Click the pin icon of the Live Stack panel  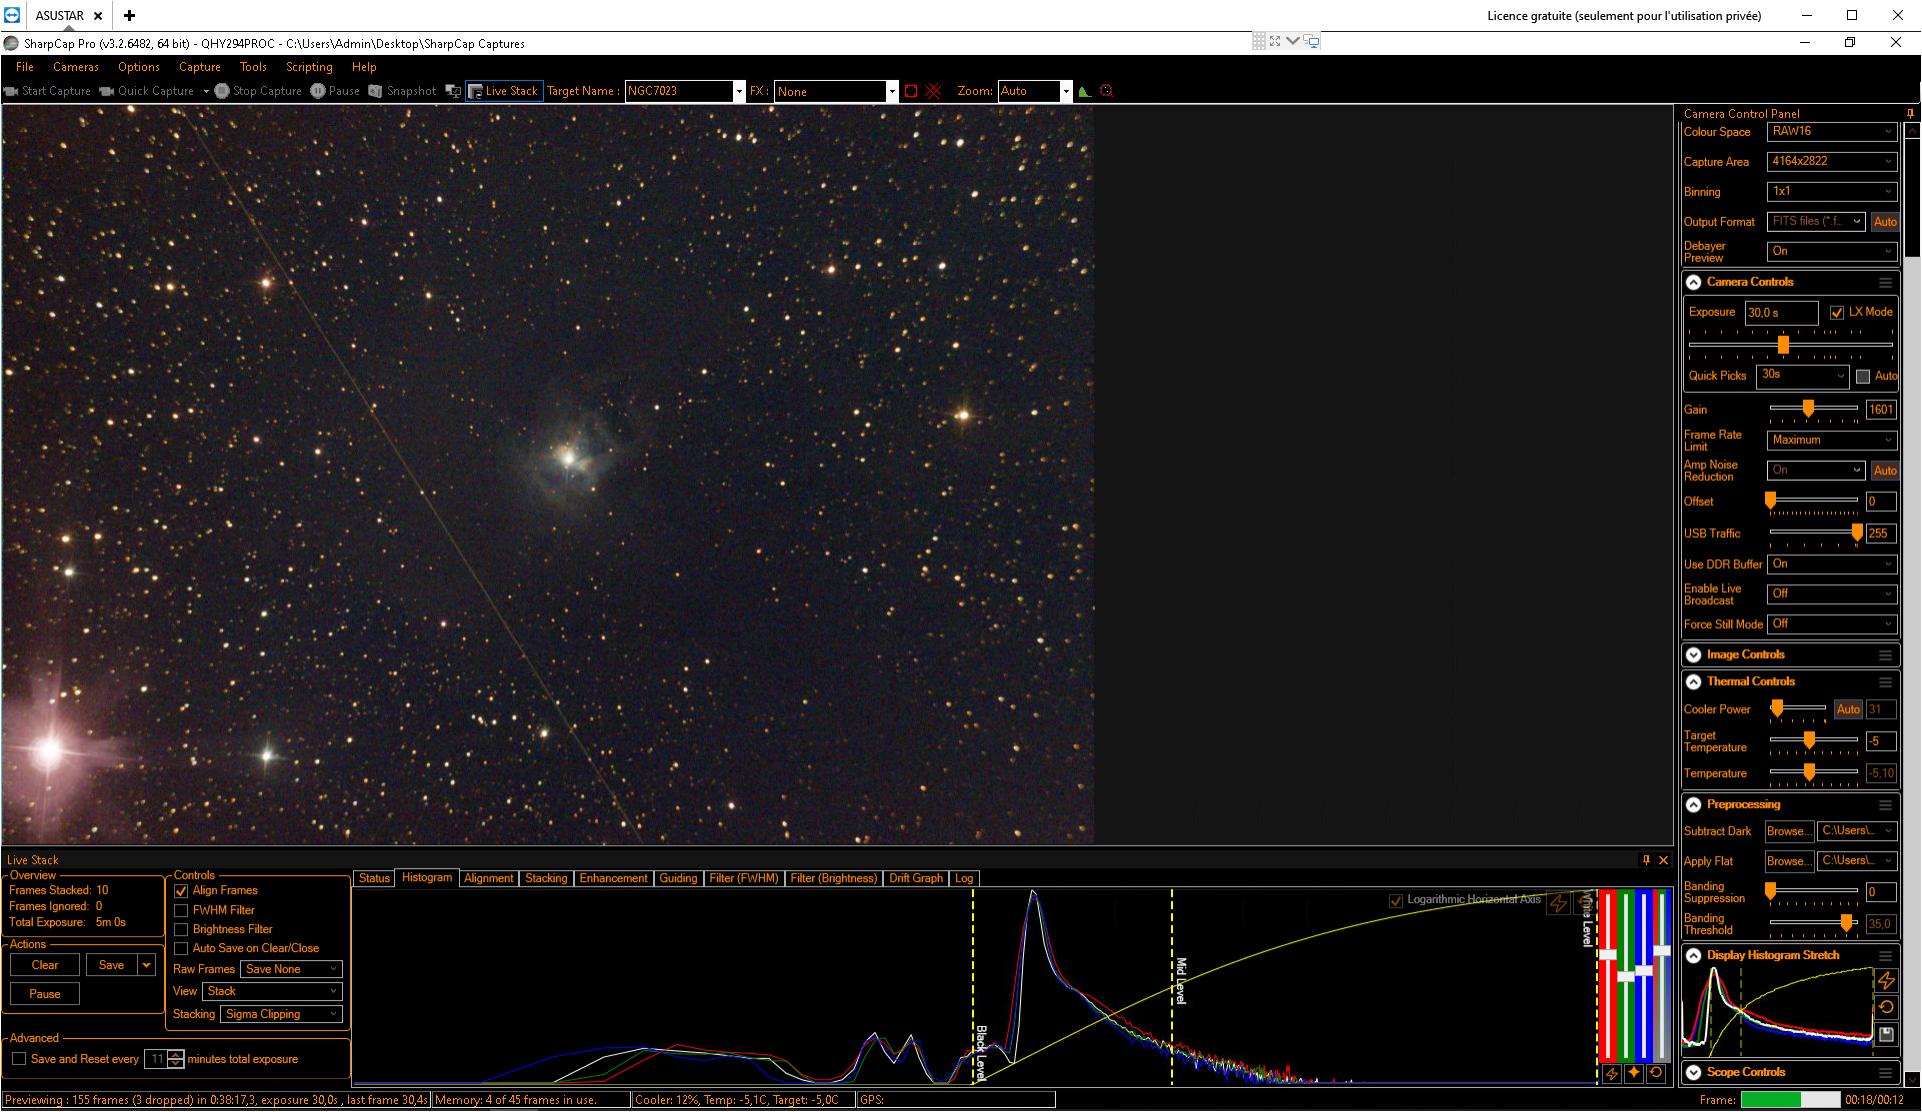point(1646,860)
